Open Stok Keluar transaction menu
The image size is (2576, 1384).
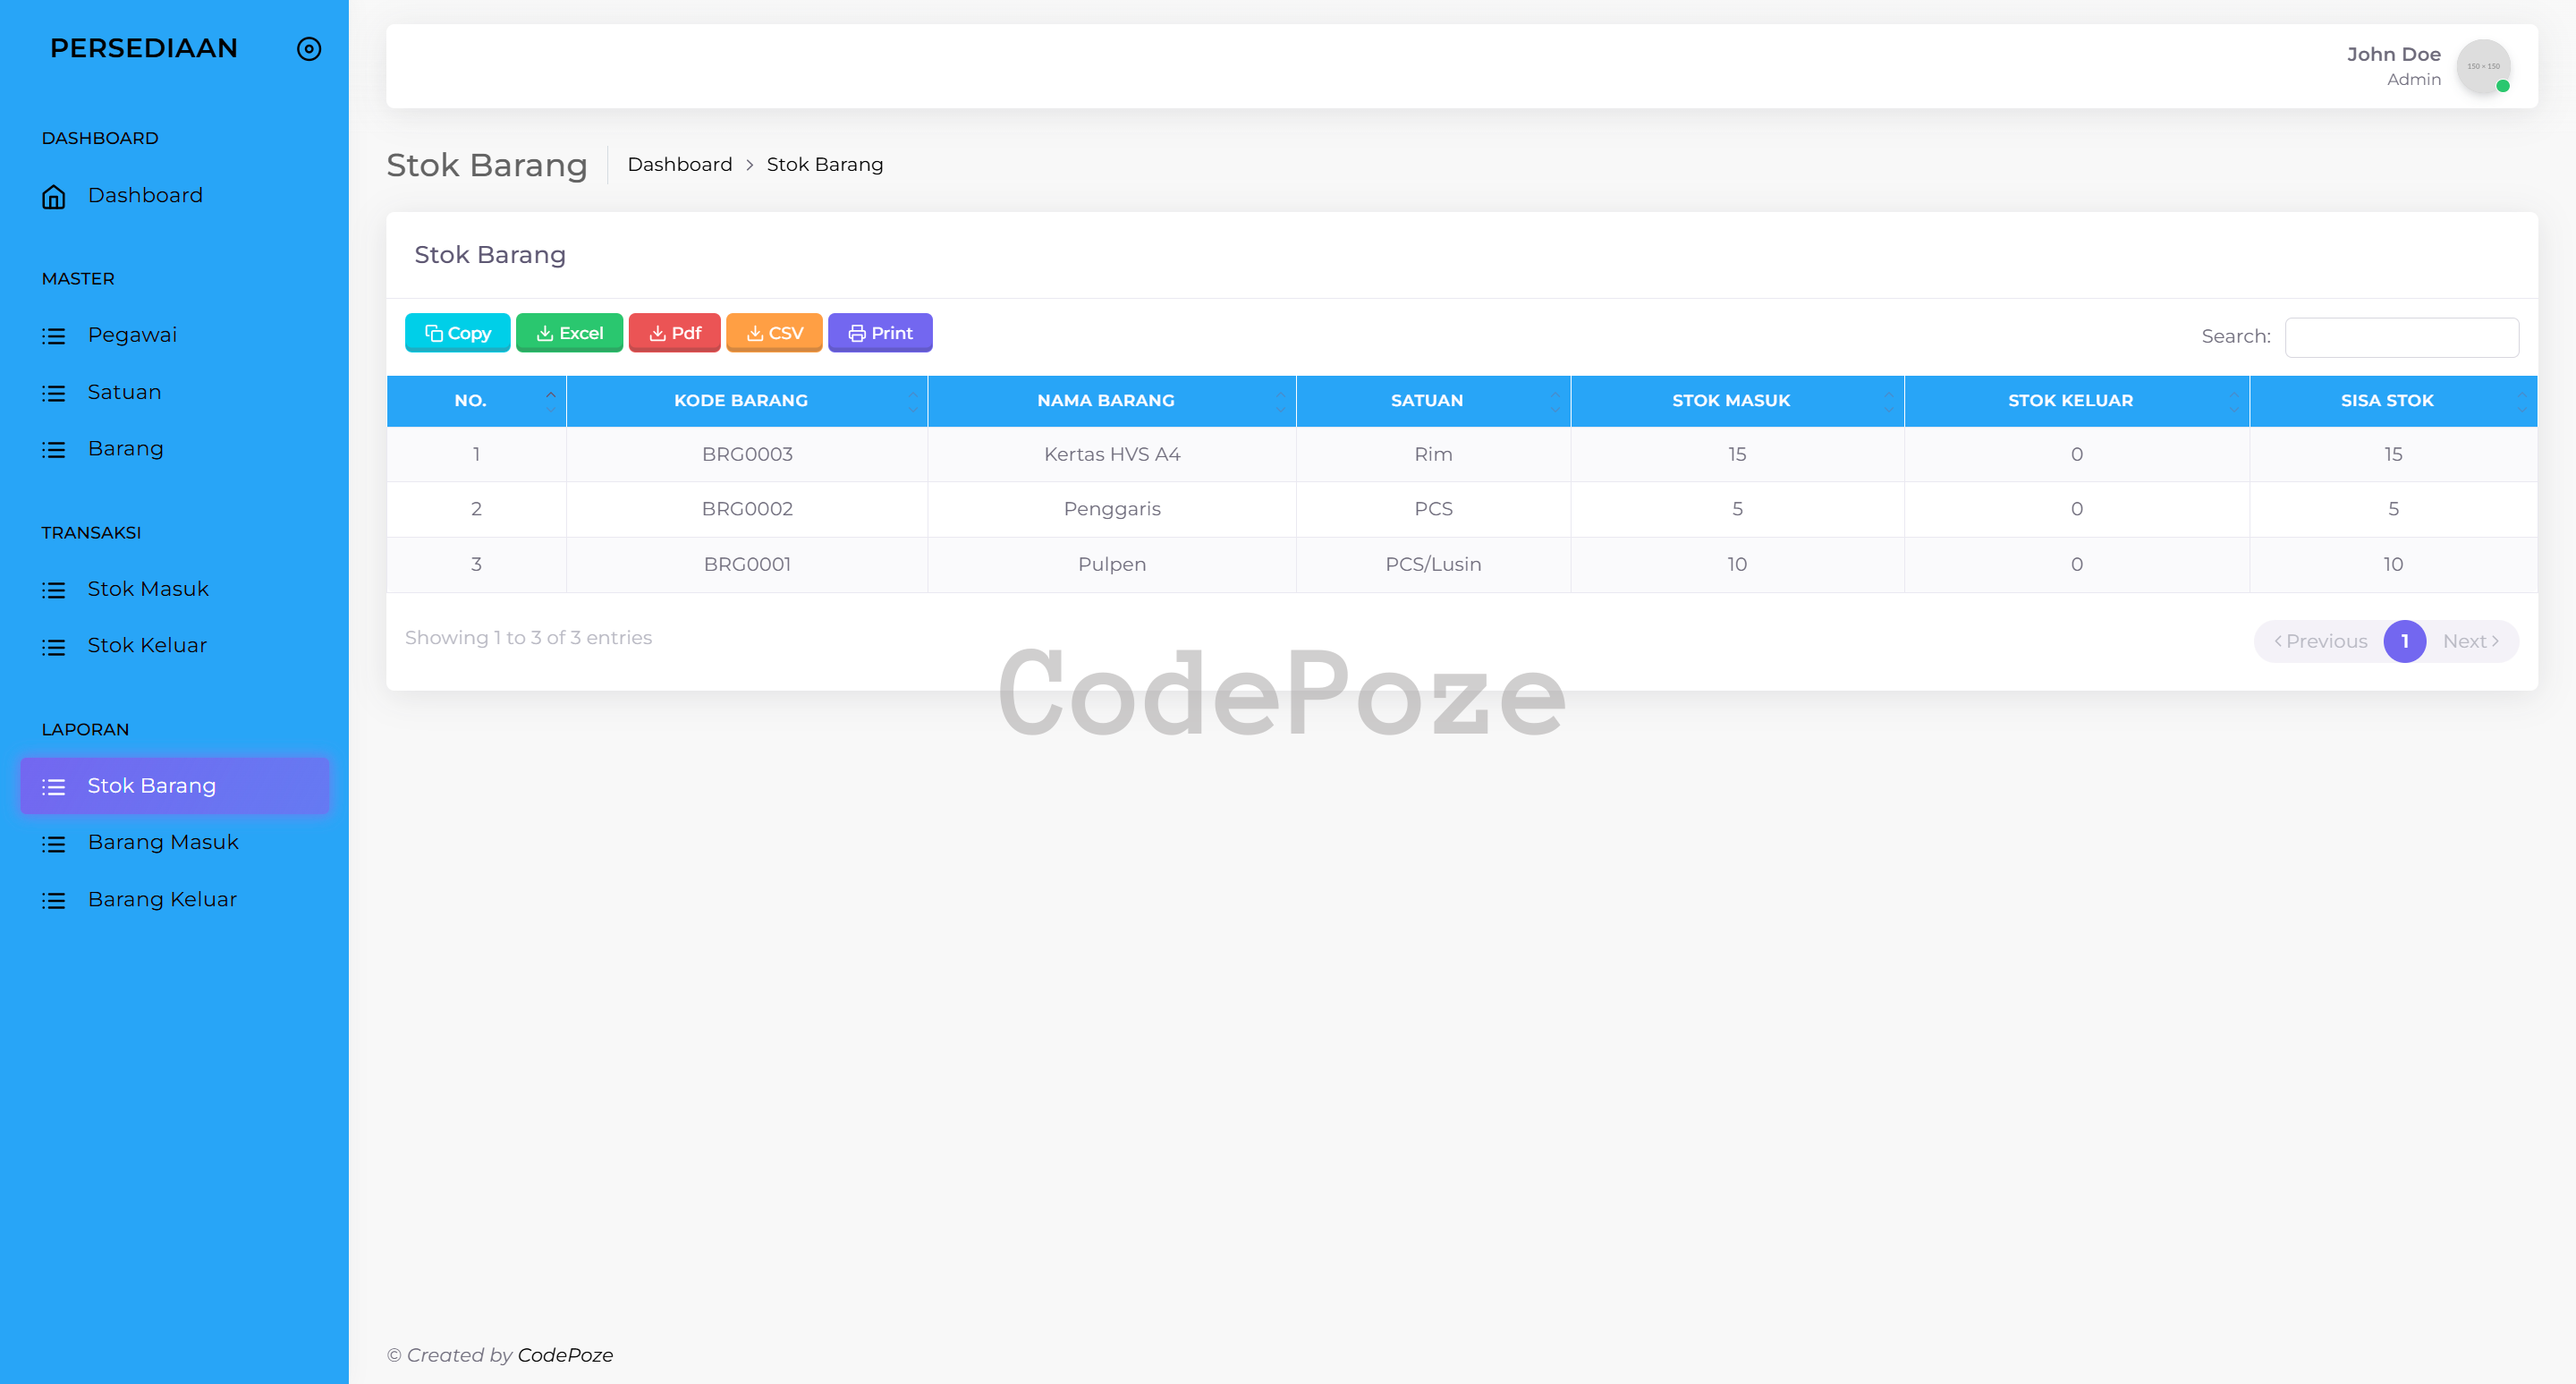(x=147, y=646)
